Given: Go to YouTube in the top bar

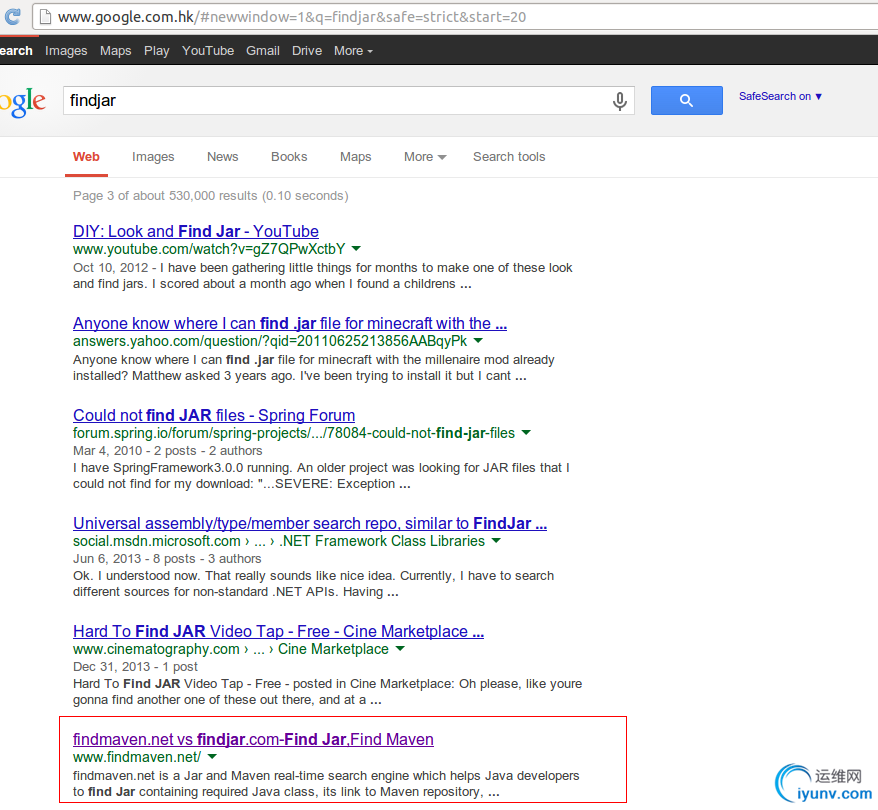Looking at the screenshot, I should 208,51.
